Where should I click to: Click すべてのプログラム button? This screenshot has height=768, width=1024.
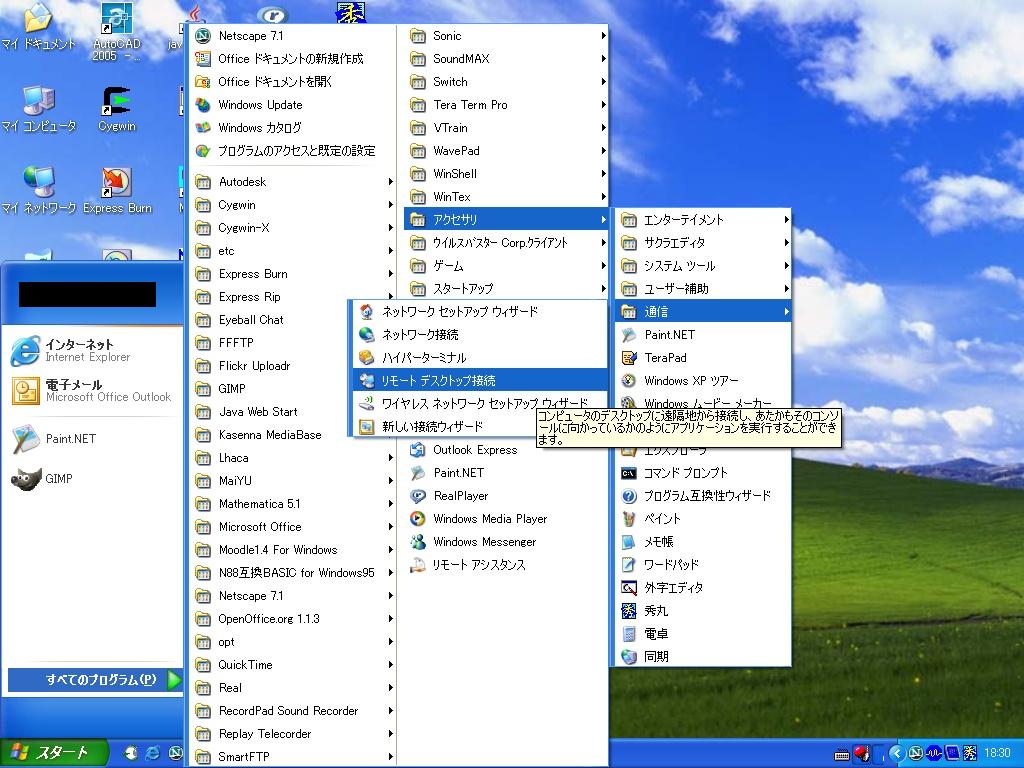[95, 679]
